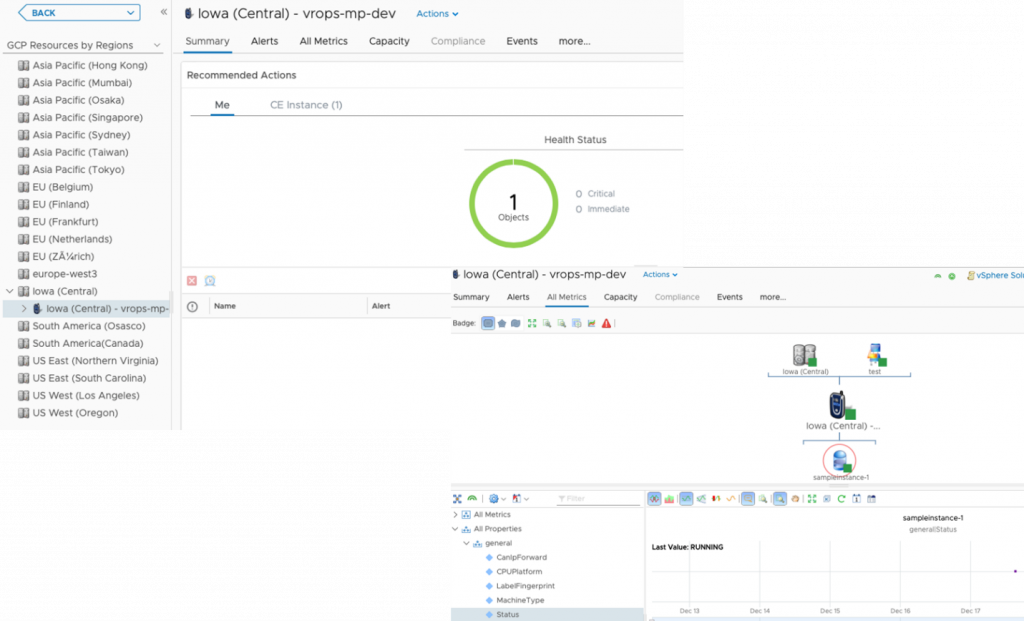Expand the All Metrics tree node

click(456, 514)
